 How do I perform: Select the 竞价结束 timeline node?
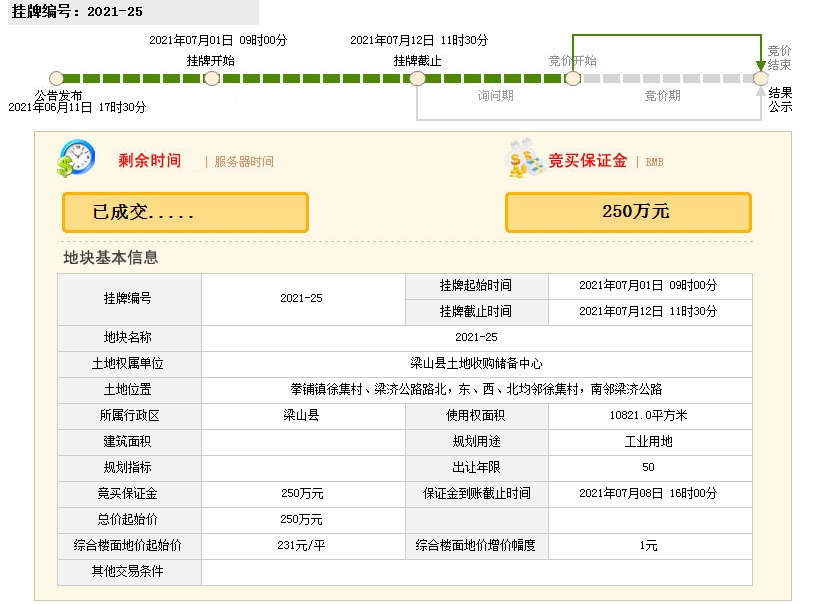click(x=761, y=79)
